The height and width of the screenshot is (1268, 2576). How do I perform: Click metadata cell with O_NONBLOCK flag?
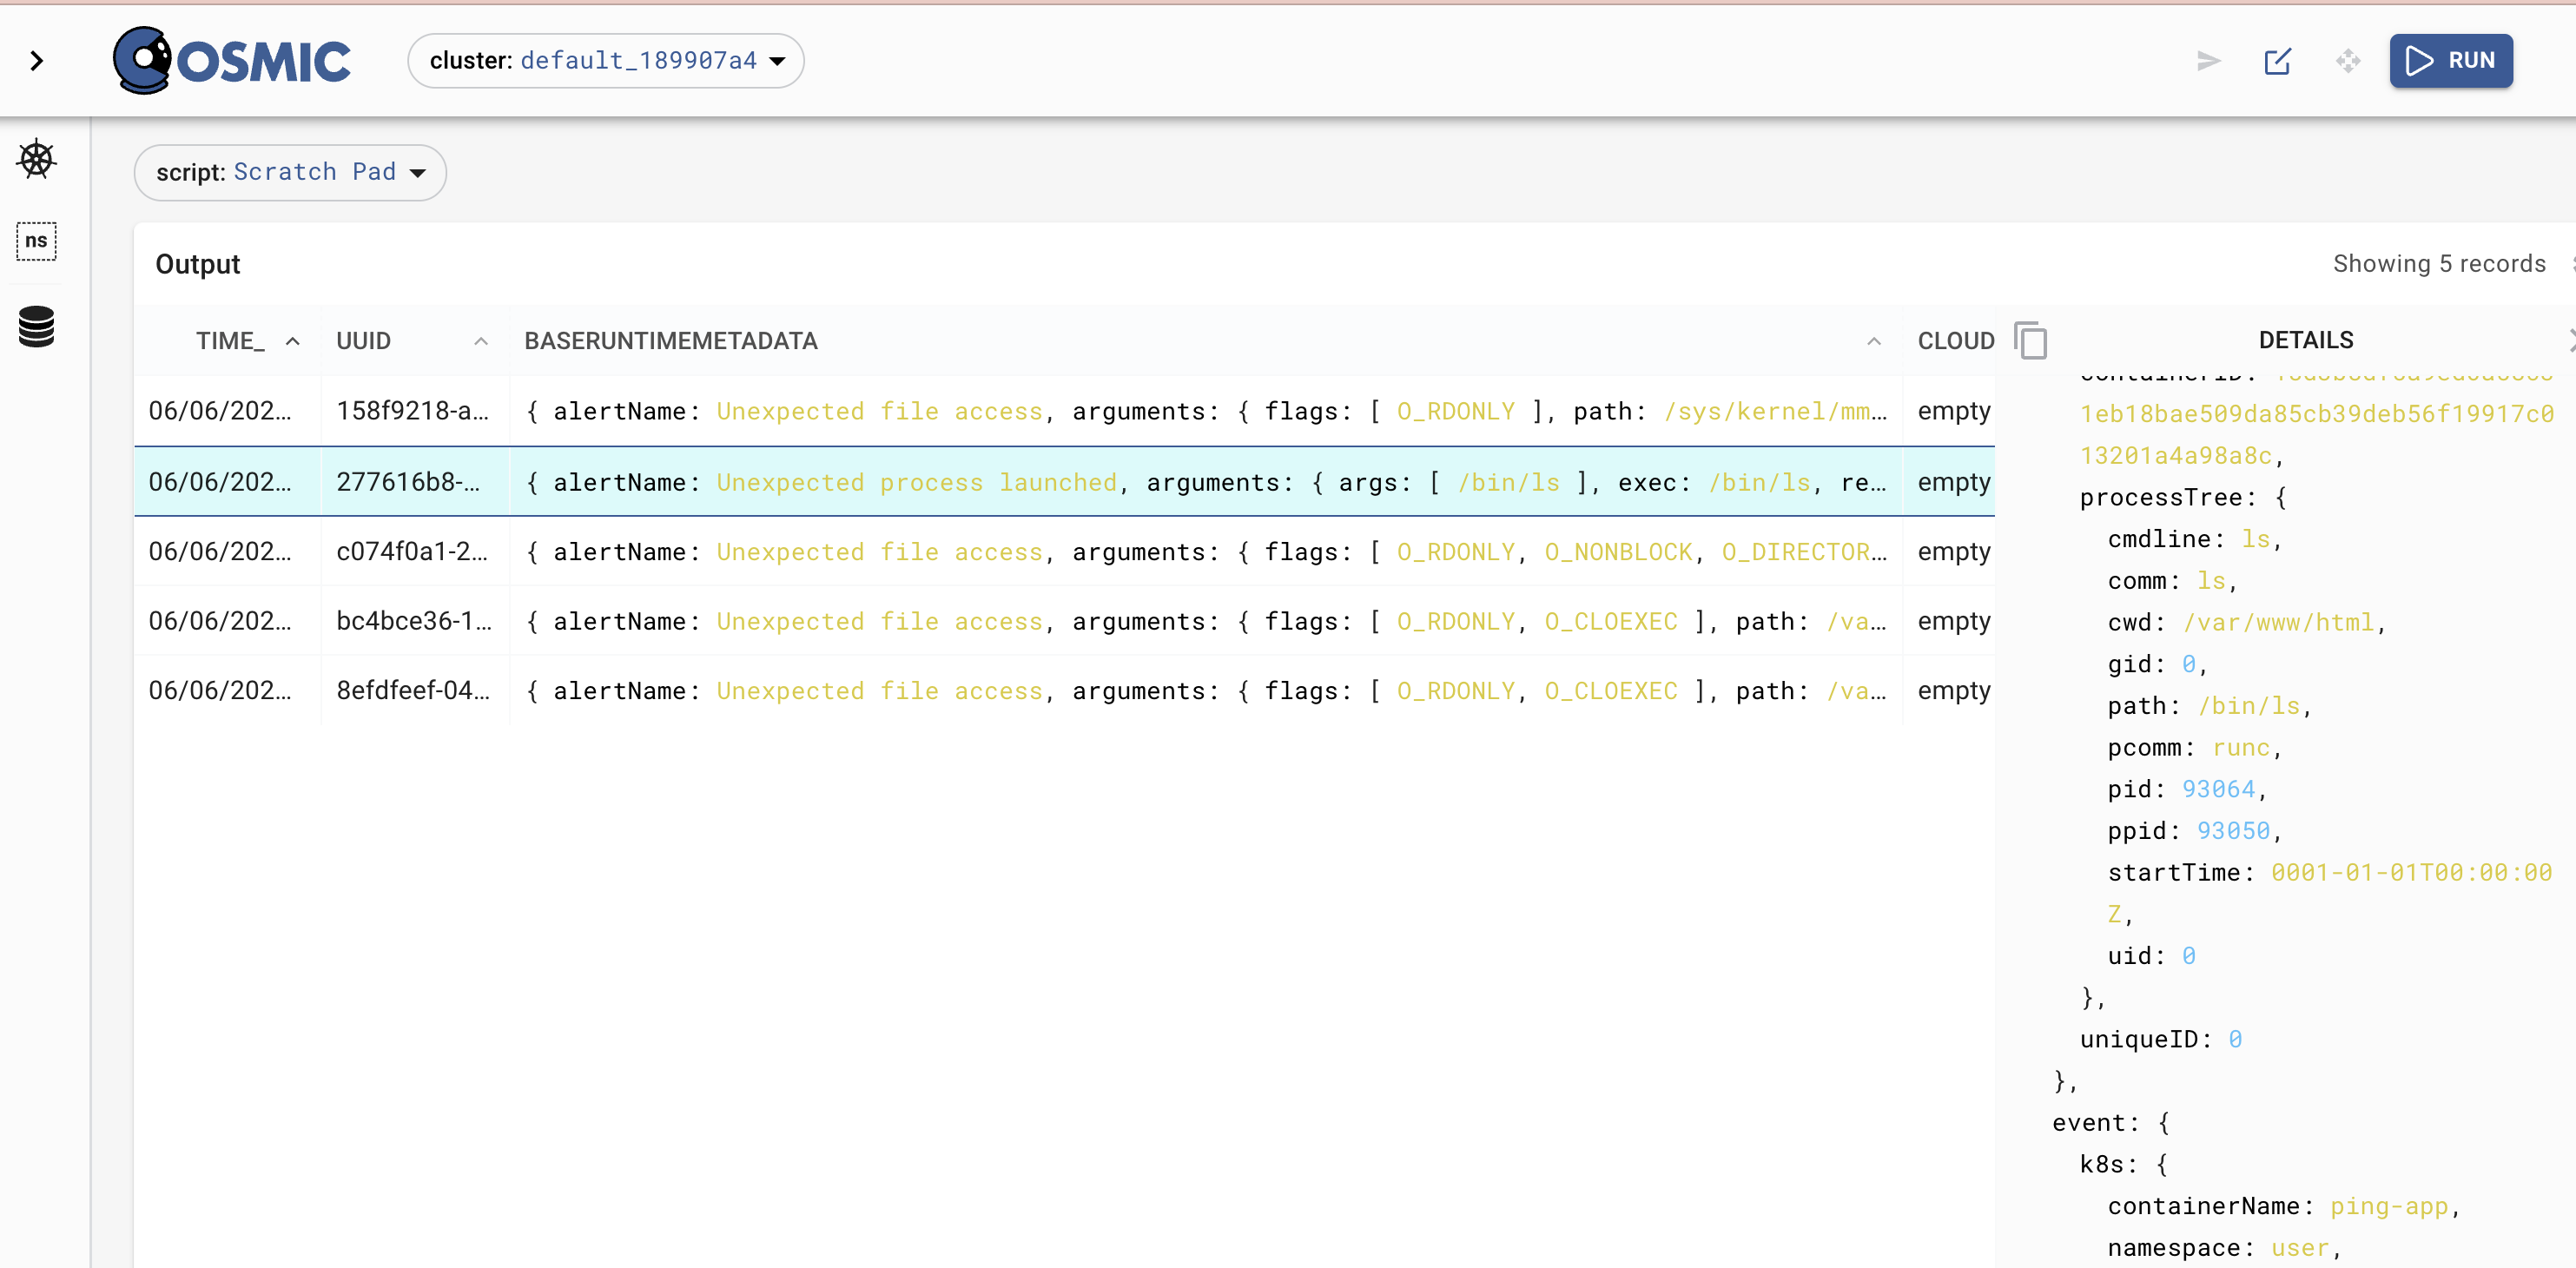1205,552
